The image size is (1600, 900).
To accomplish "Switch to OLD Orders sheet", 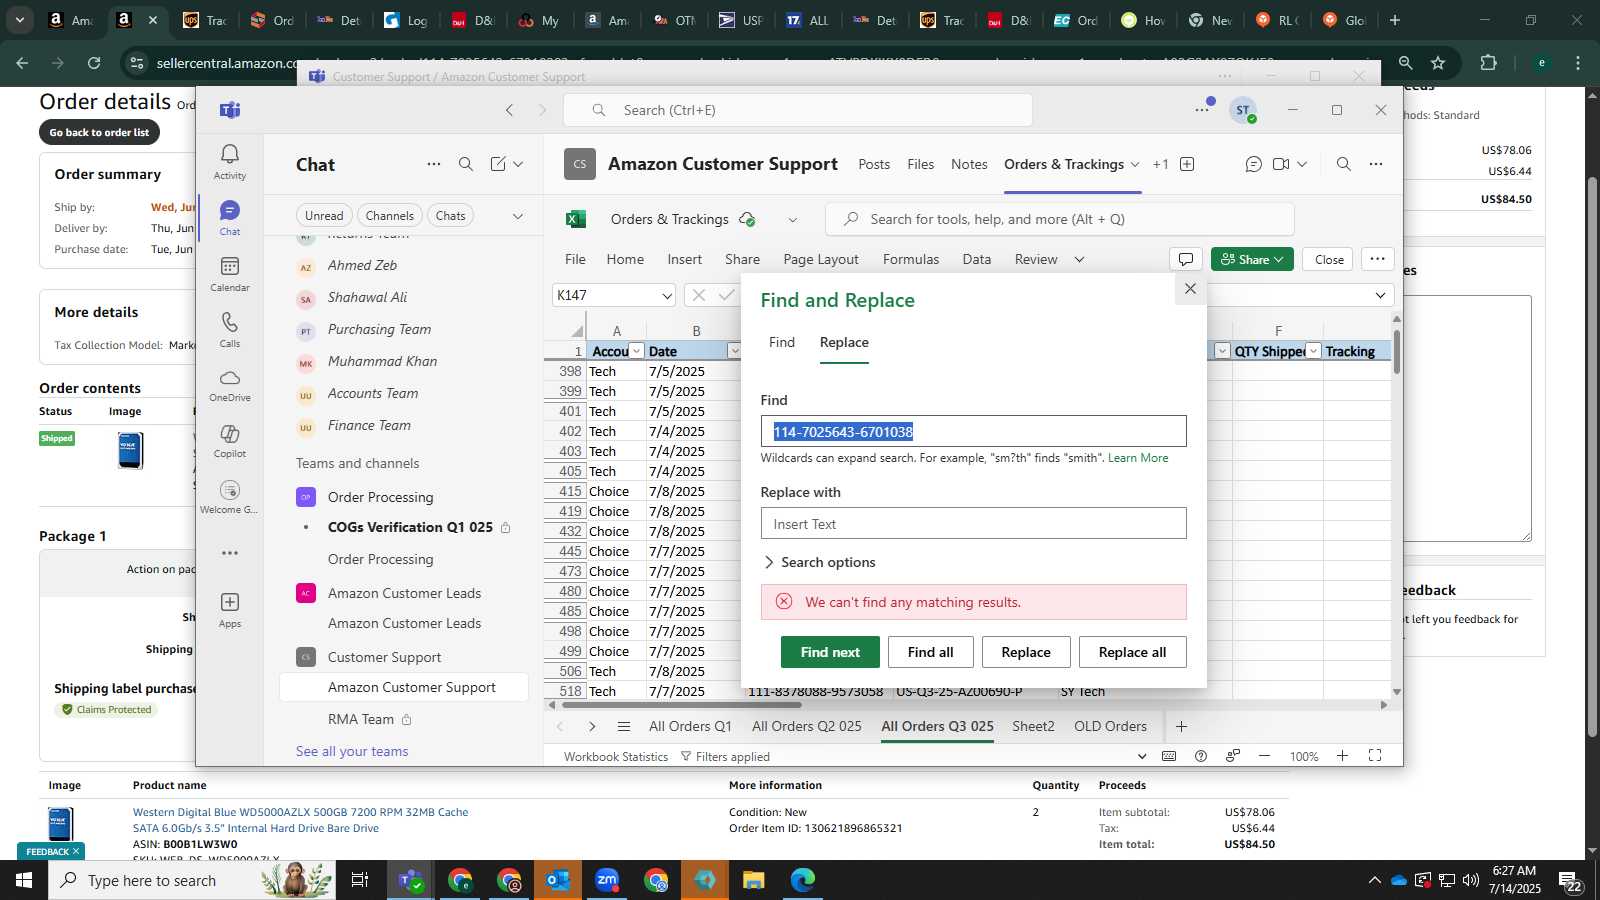I will [x=1110, y=726].
